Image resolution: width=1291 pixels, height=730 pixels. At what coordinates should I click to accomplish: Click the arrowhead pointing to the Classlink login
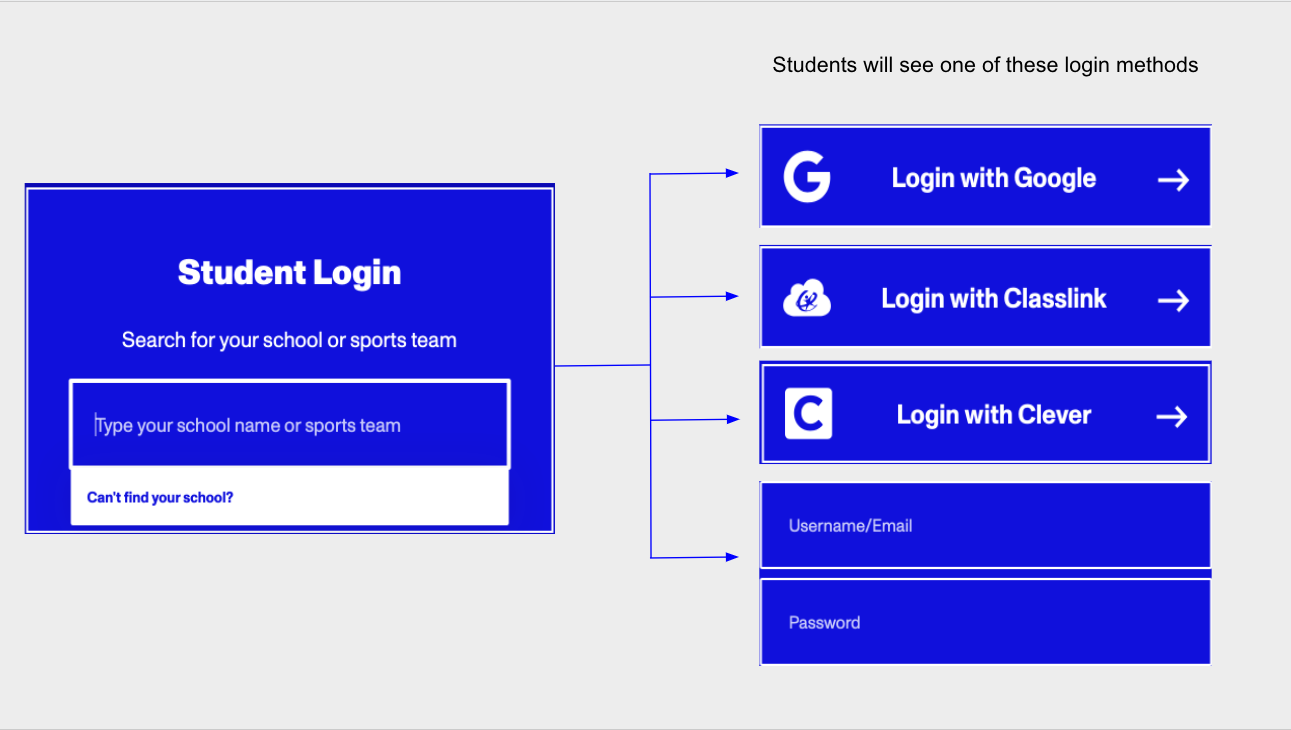point(732,296)
